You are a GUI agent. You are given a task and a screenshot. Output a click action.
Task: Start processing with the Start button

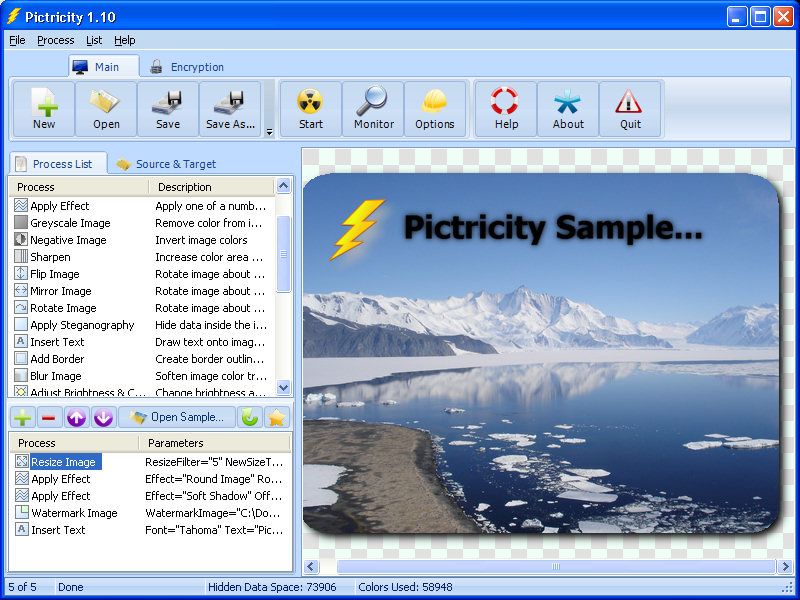point(311,109)
